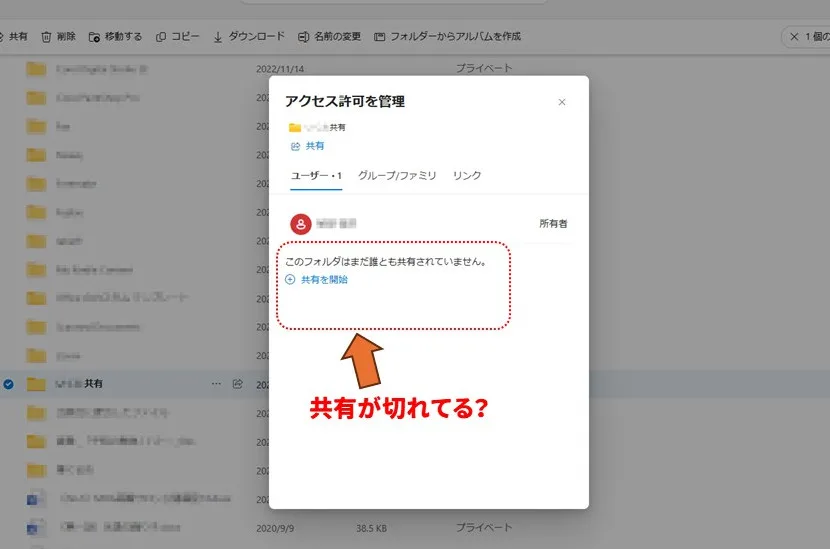The width and height of the screenshot is (830, 549).
Task: Click the 削除 toolbar button
Action: click(59, 37)
